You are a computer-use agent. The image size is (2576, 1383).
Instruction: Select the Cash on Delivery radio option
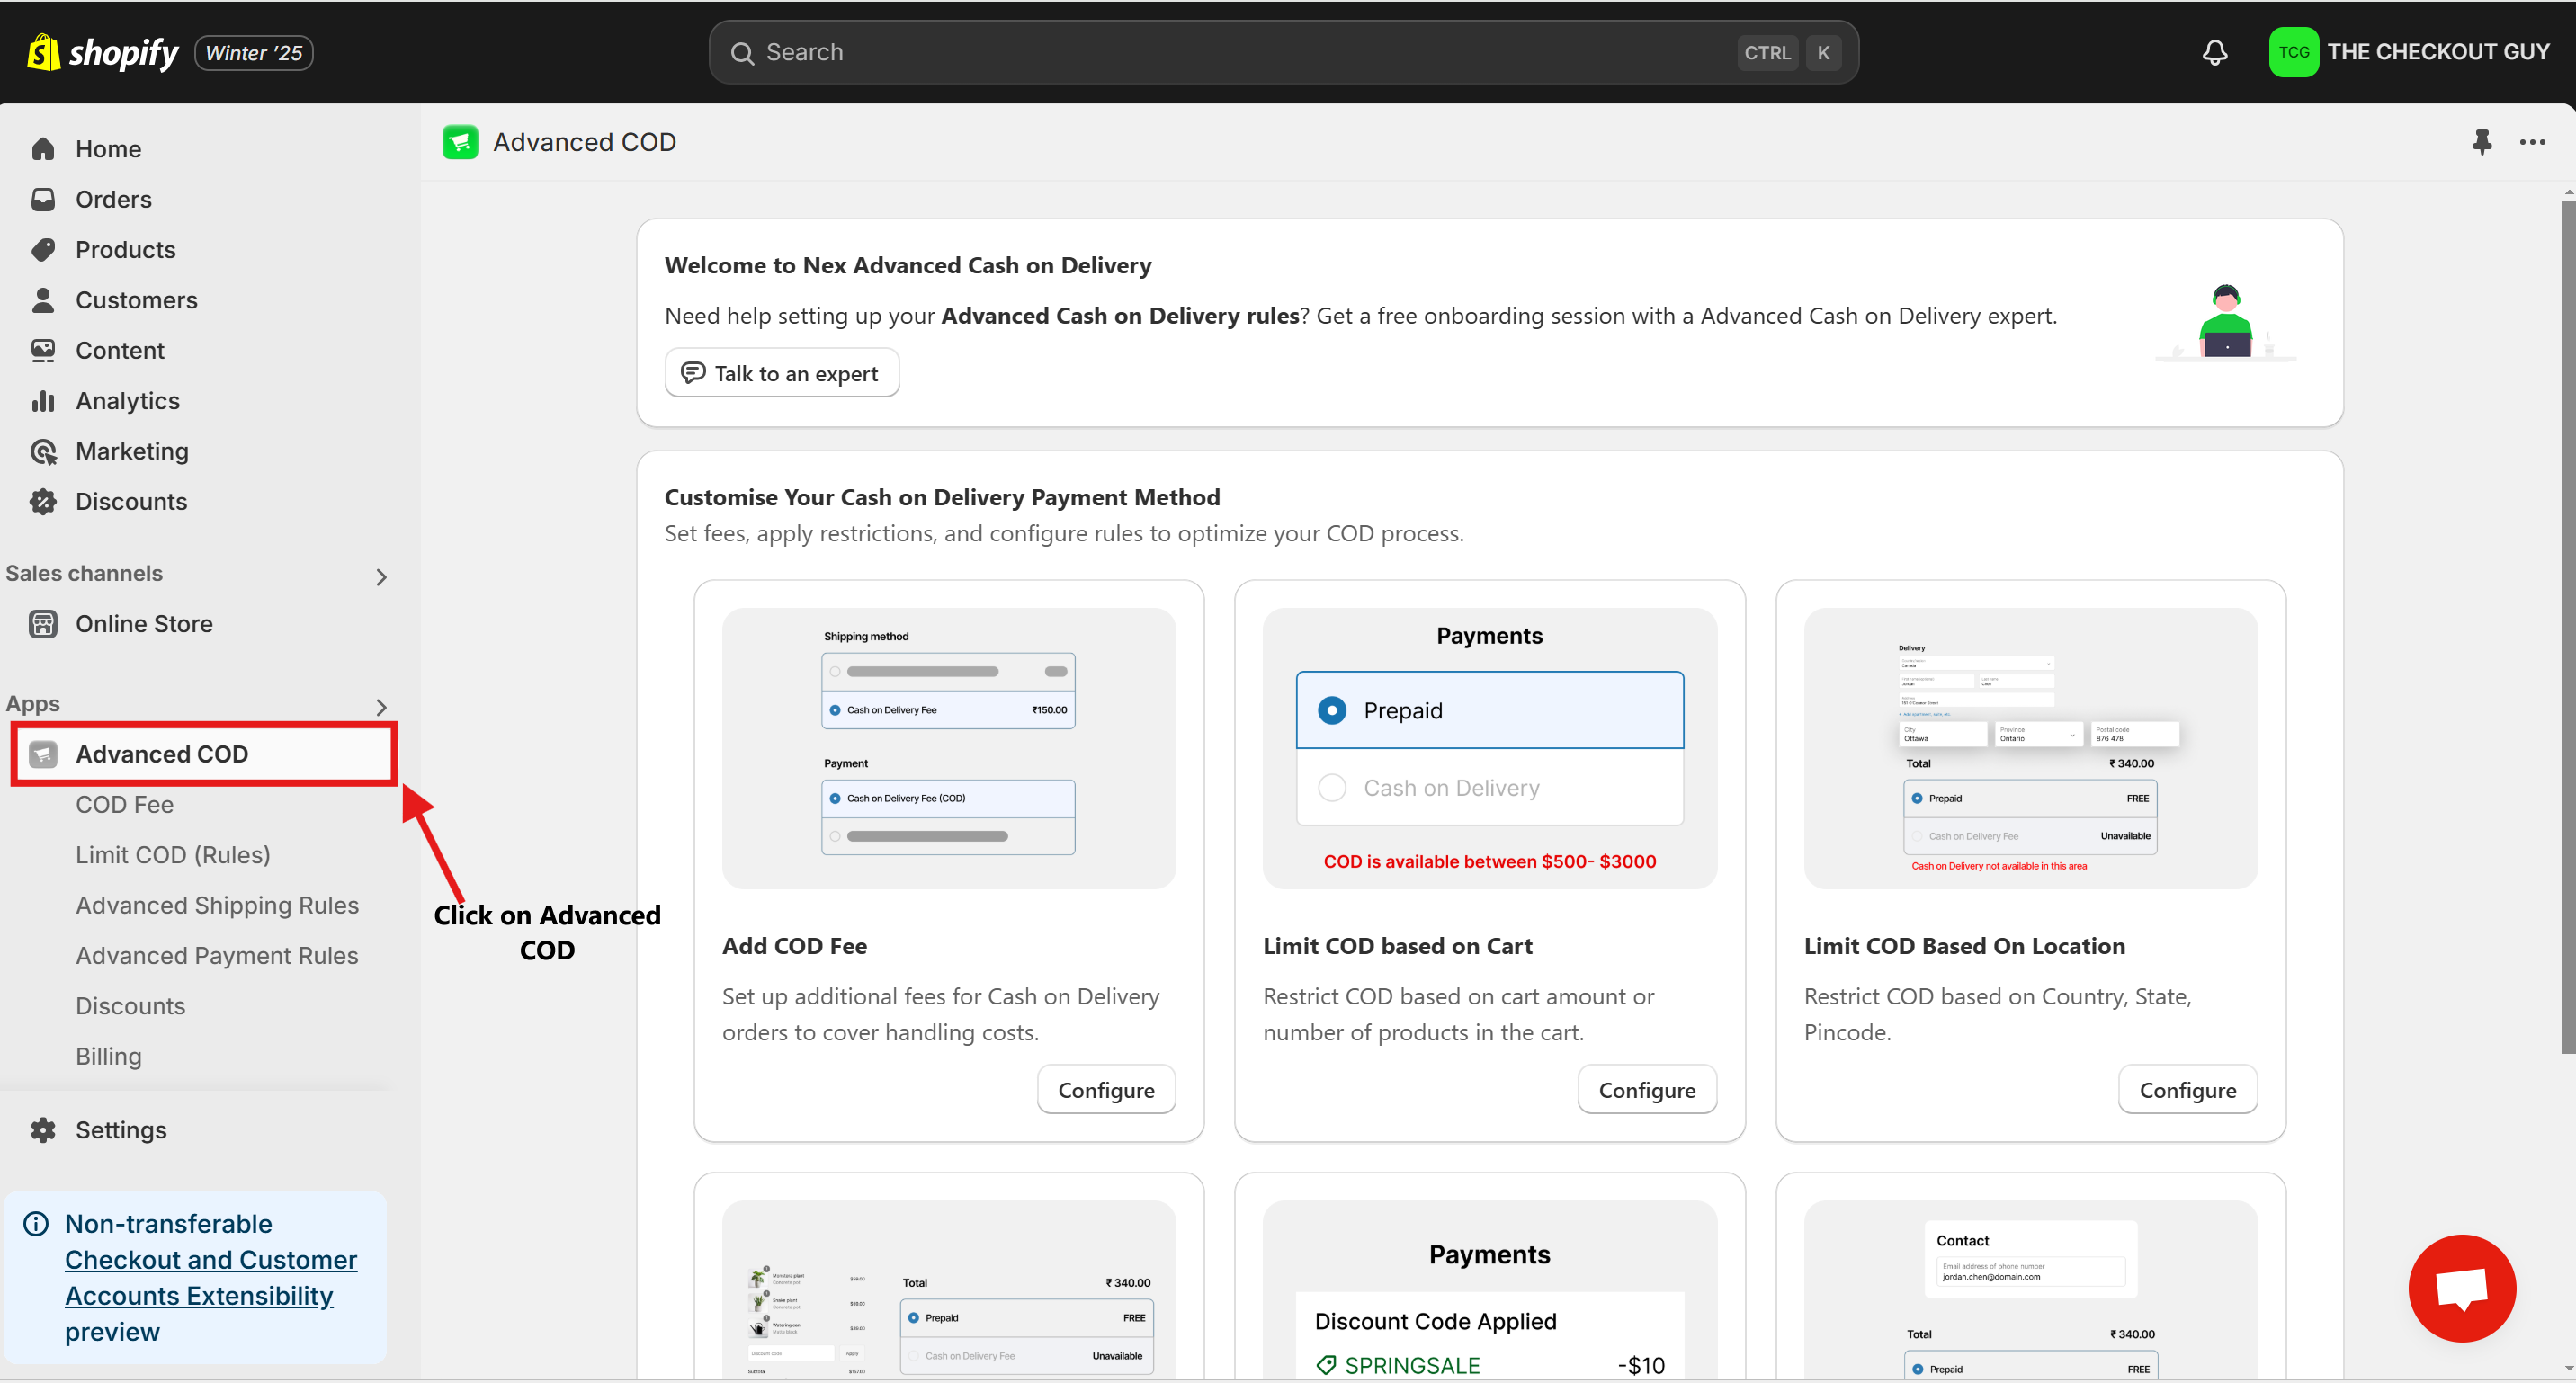[x=1332, y=788]
